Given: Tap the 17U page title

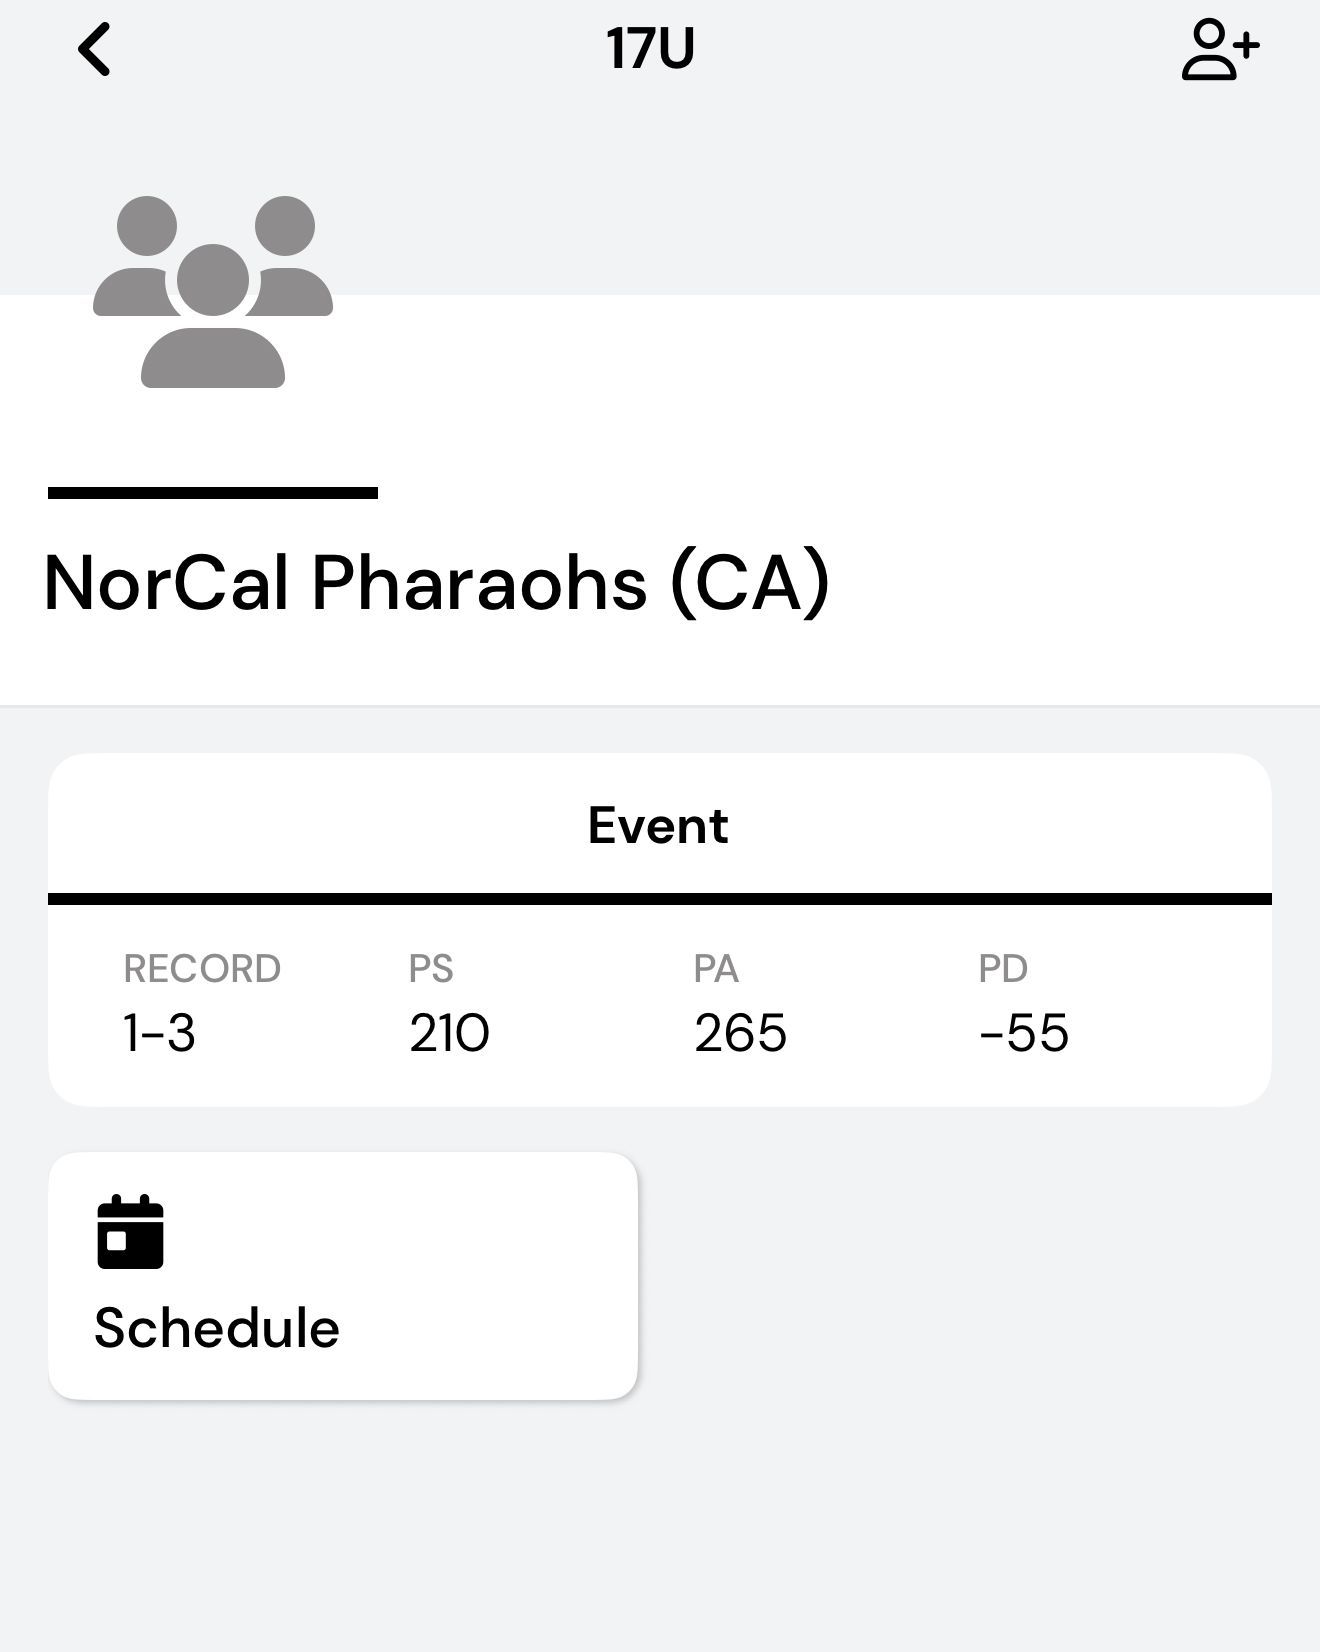Looking at the screenshot, I should pos(650,49).
